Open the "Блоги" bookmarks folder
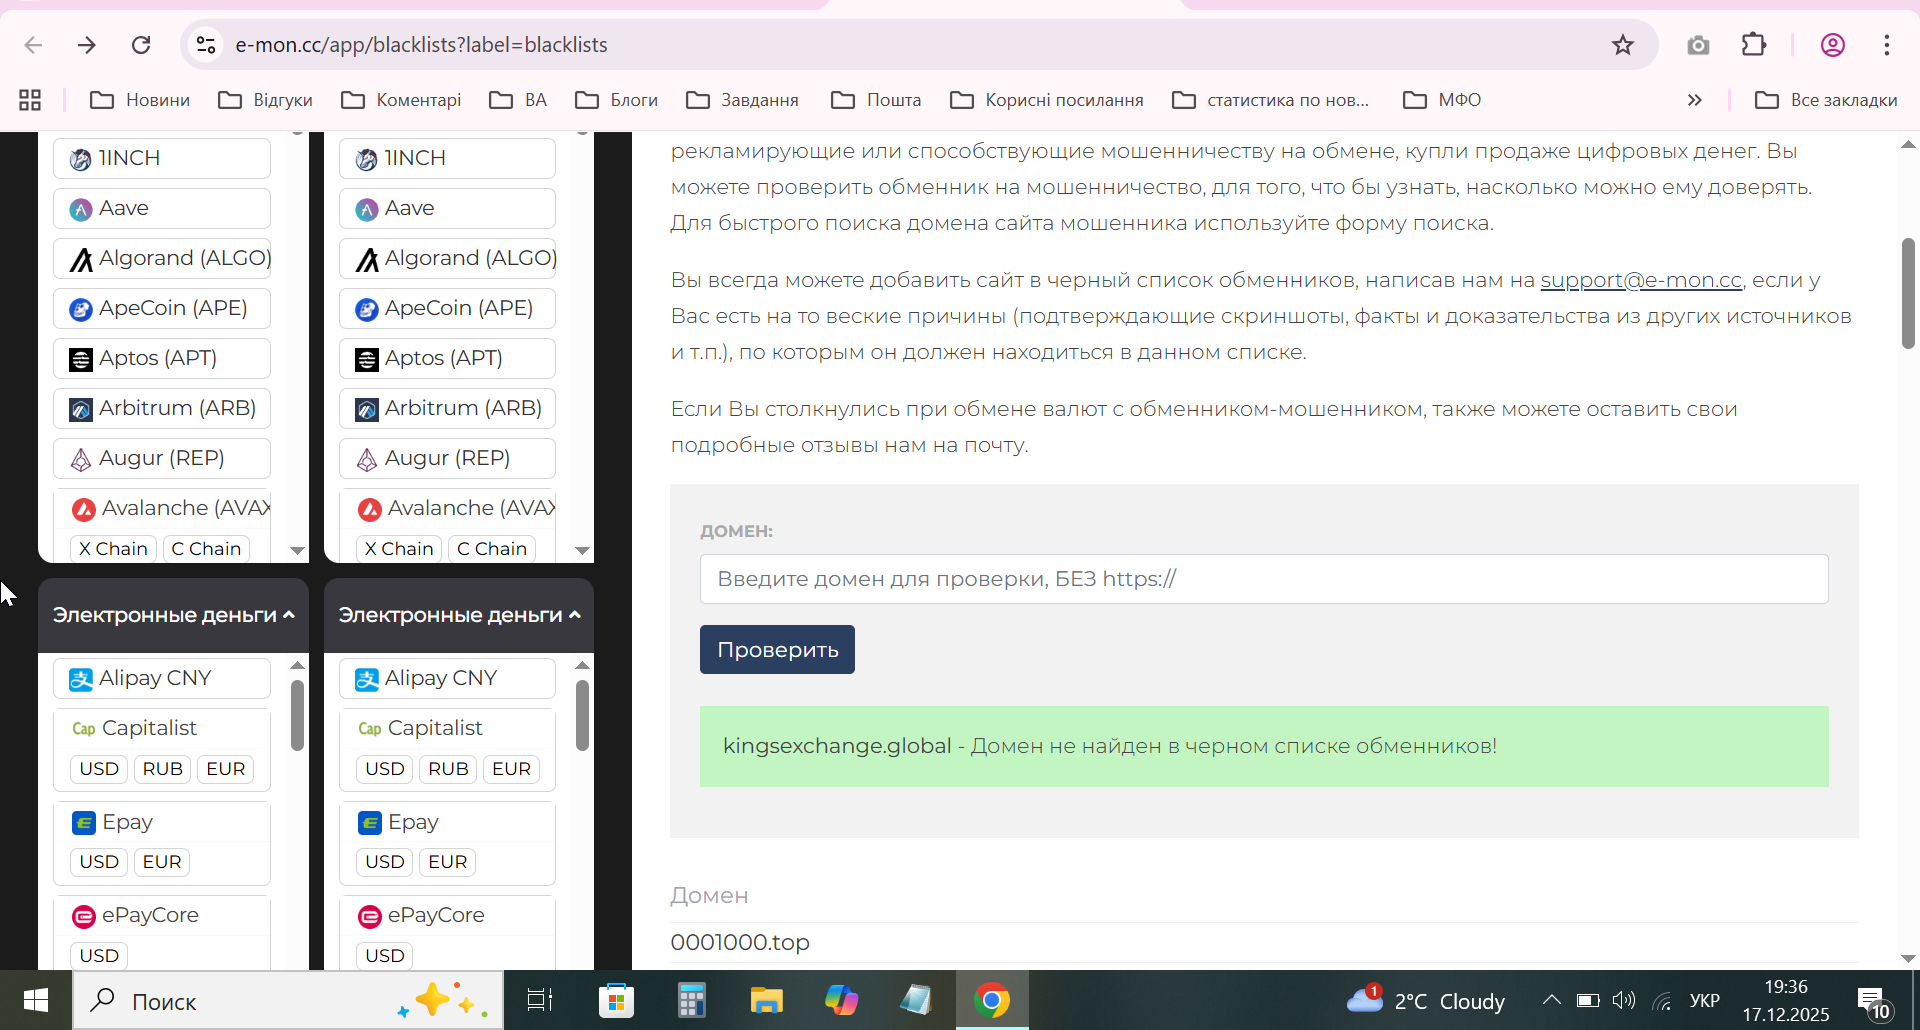Viewport: 1920px width, 1030px height. (x=616, y=100)
